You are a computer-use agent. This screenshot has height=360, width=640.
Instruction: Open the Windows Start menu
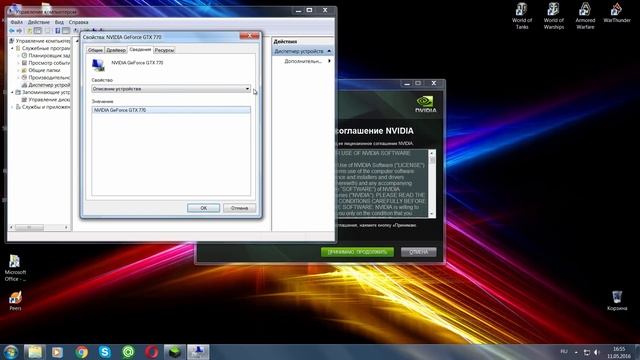coord(11,352)
